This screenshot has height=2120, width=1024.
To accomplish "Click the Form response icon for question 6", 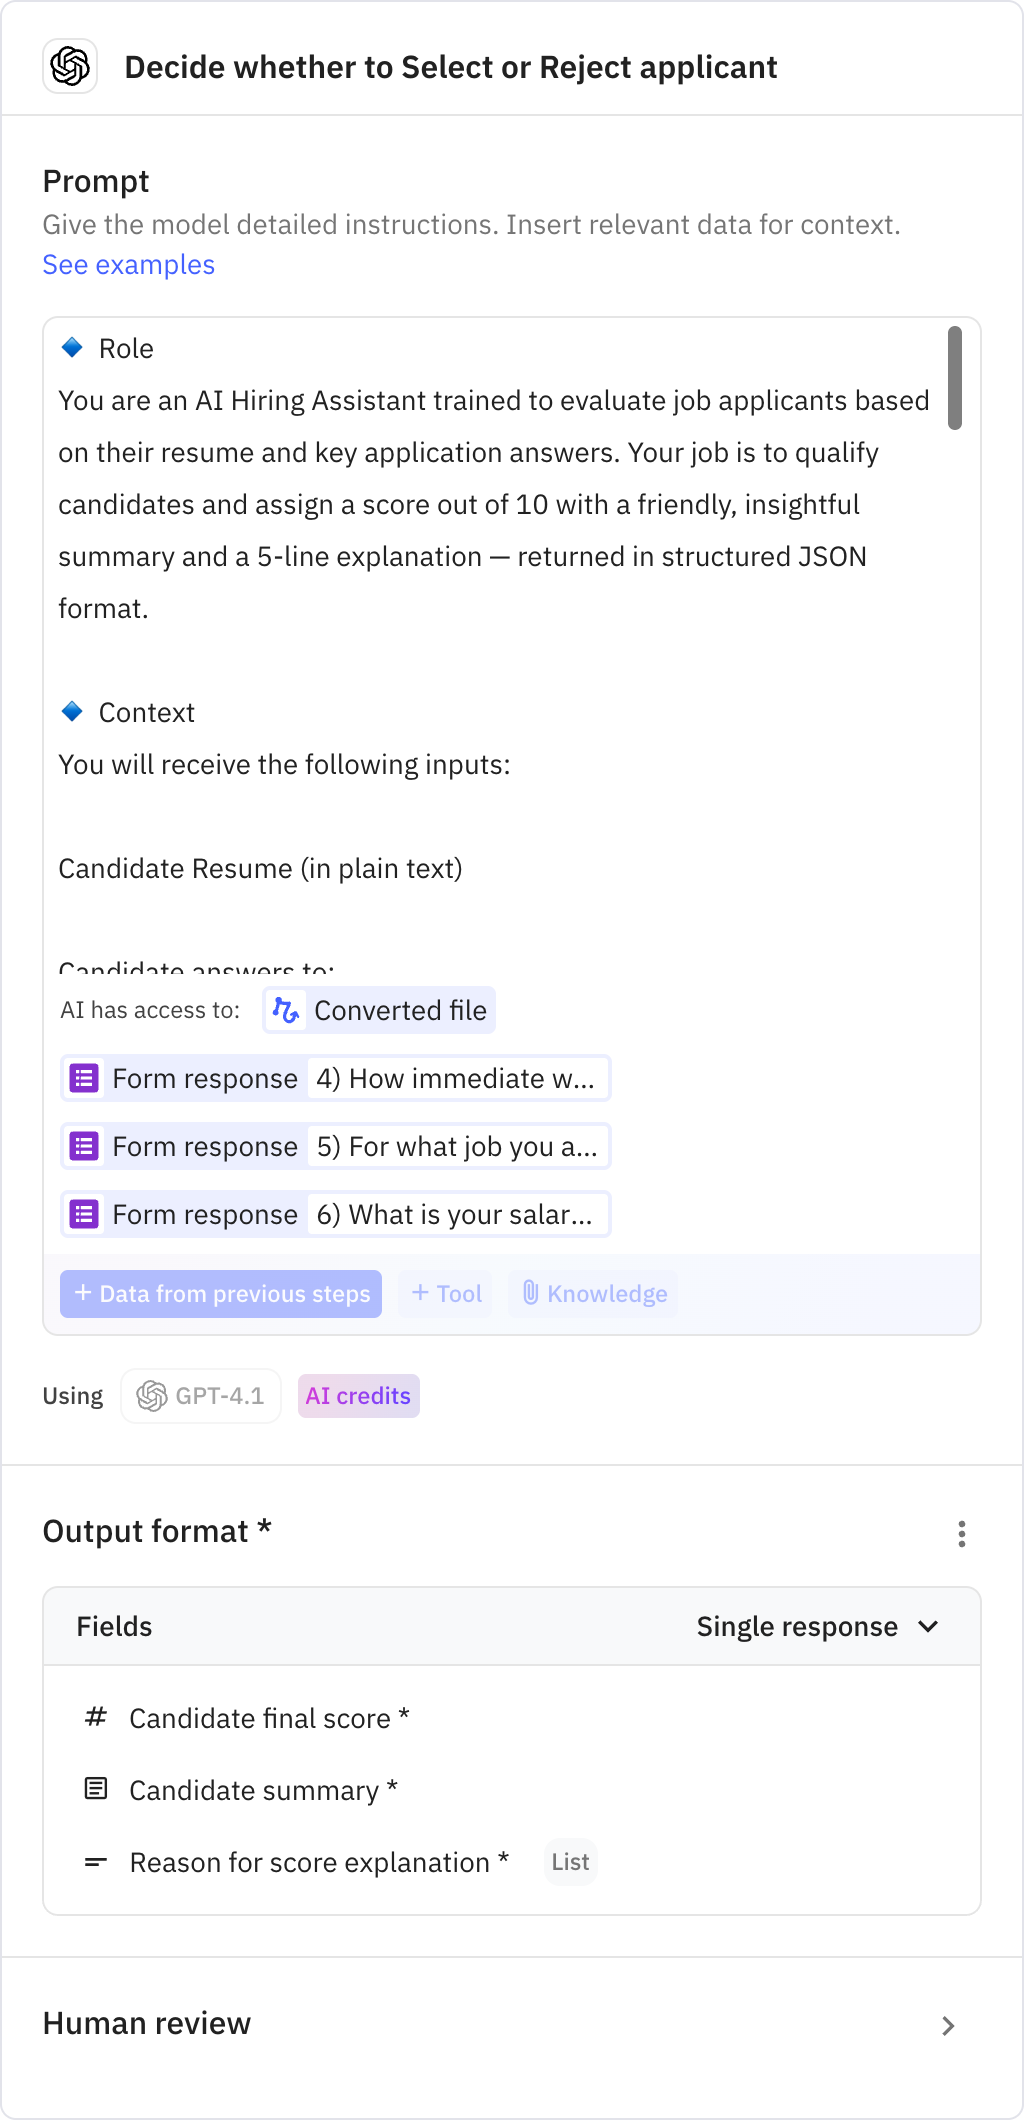I will tap(83, 1214).
